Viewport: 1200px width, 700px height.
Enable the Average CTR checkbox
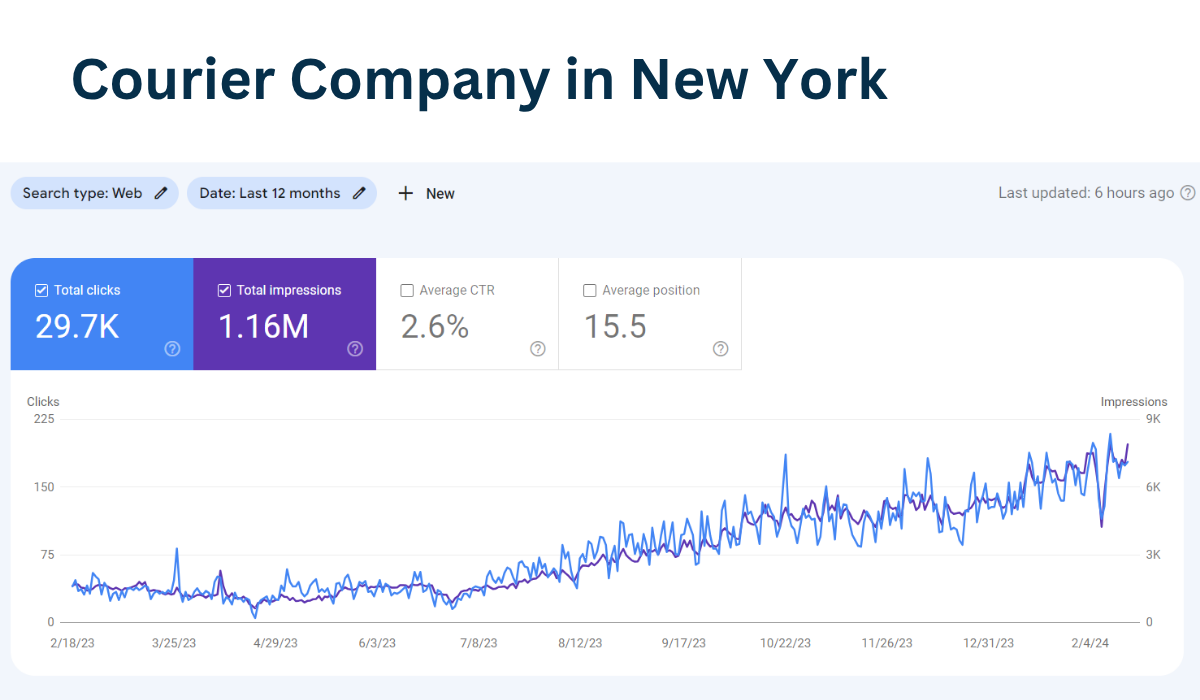[x=407, y=290]
